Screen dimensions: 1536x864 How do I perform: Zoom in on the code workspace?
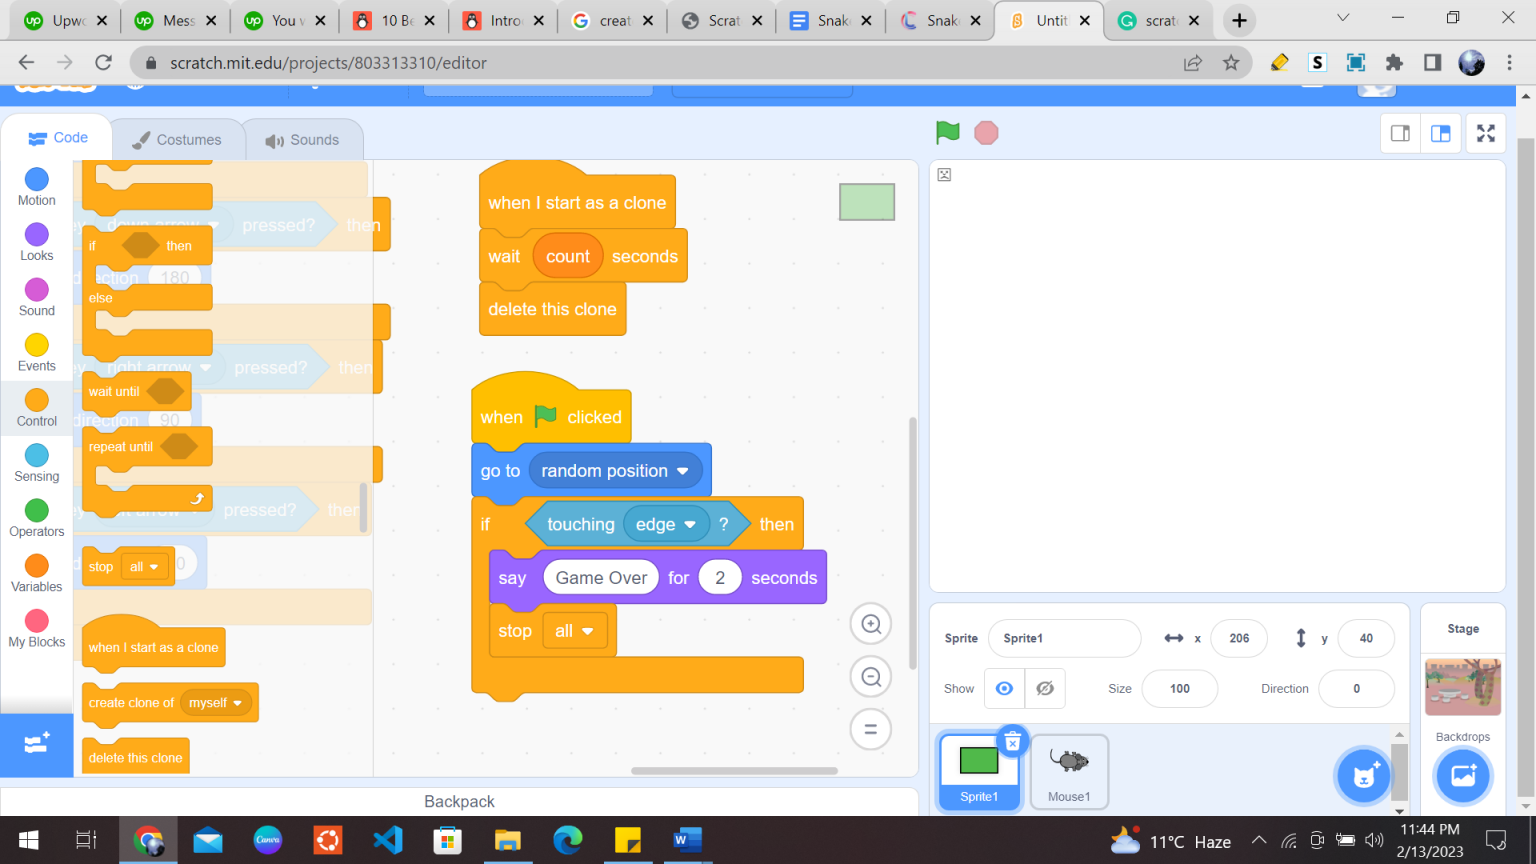[870, 623]
